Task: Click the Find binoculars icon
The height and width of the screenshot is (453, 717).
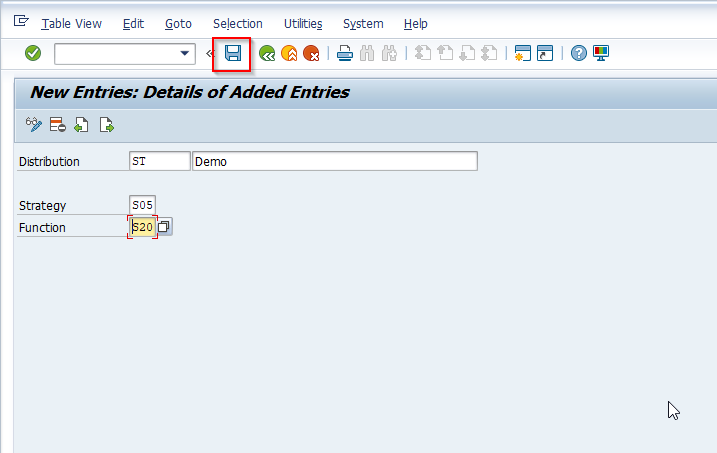Action: (x=367, y=53)
